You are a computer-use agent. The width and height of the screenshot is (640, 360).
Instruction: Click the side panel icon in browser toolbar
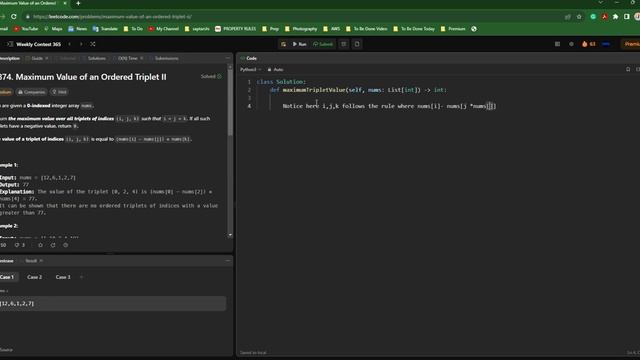point(627,17)
